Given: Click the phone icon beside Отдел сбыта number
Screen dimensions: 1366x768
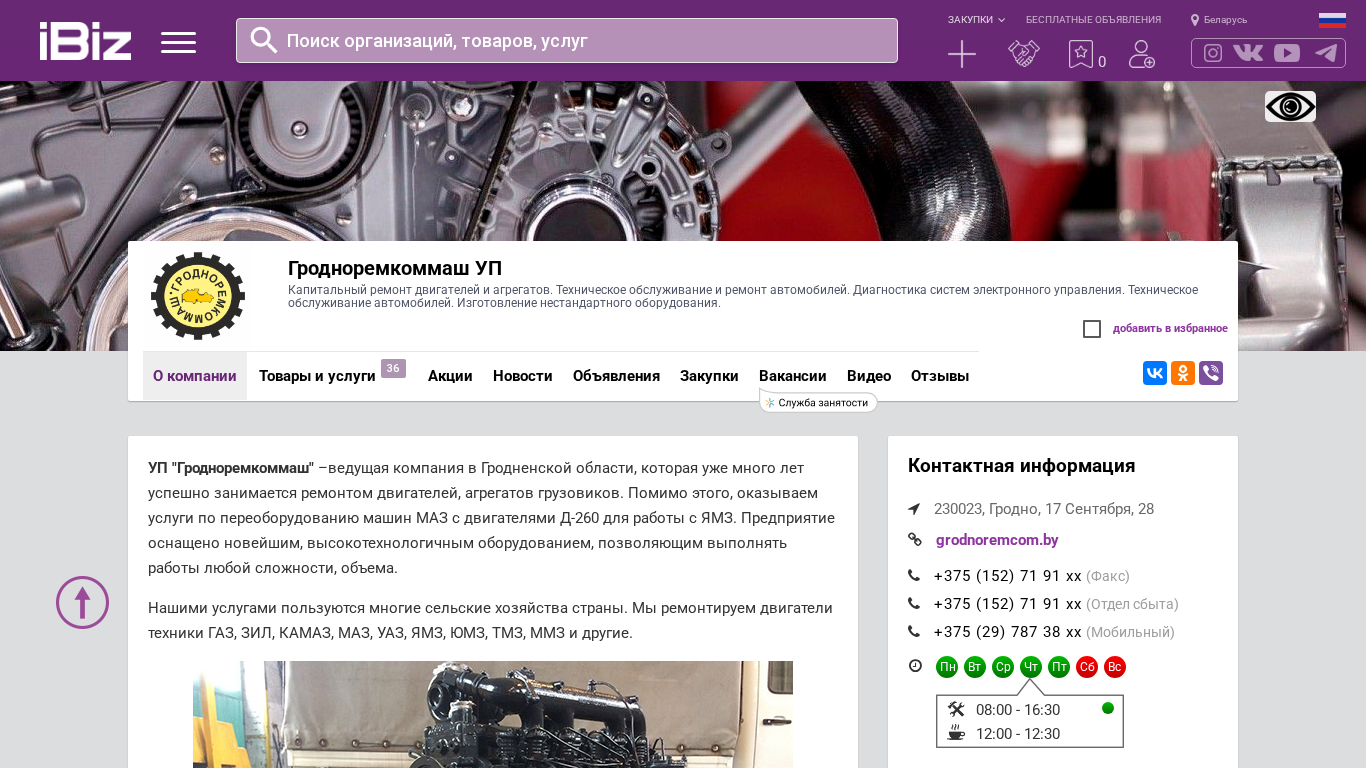Looking at the screenshot, I should [914, 604].
